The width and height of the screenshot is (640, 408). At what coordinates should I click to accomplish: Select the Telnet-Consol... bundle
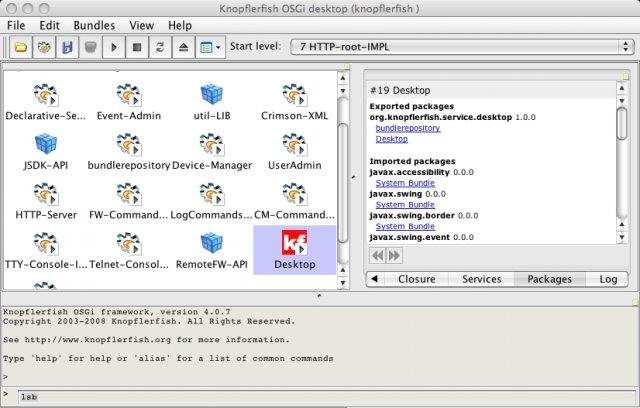[x=129, y=251]
